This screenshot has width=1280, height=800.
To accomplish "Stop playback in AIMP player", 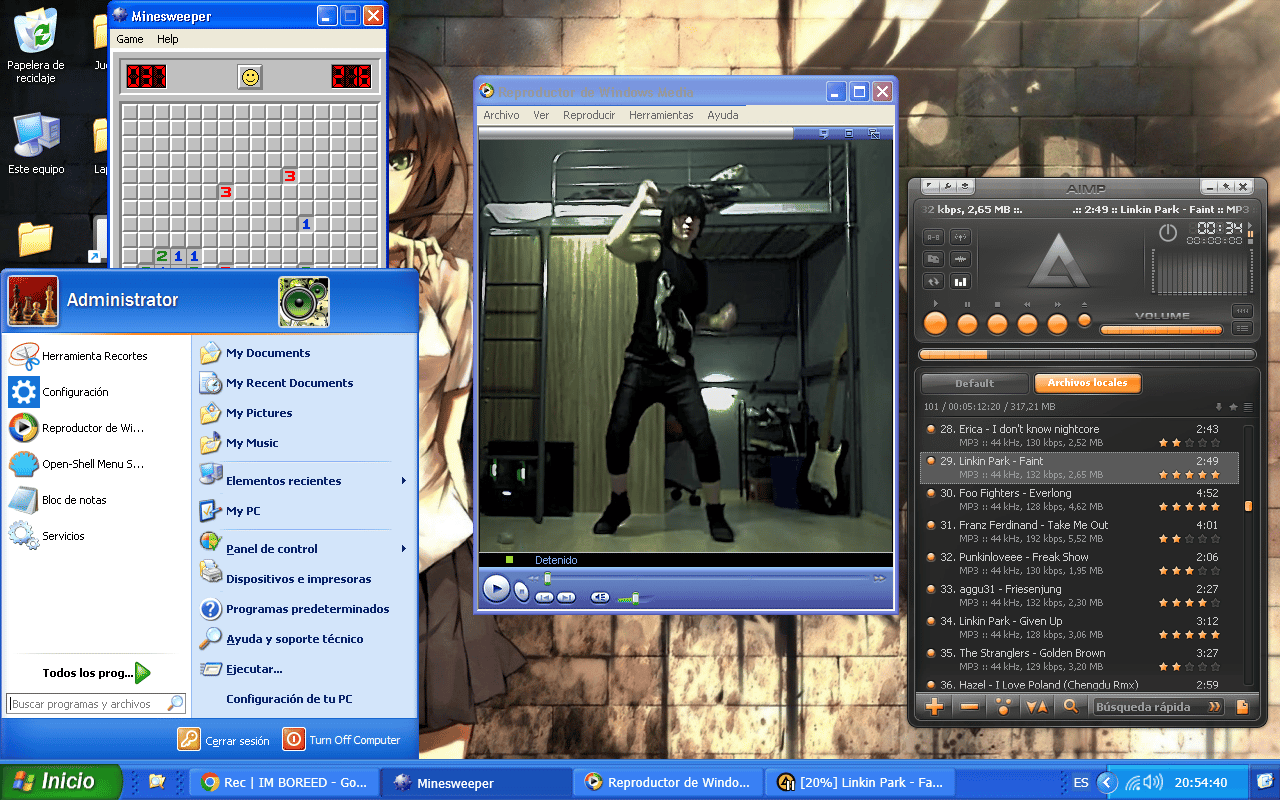I will (997, 323).
